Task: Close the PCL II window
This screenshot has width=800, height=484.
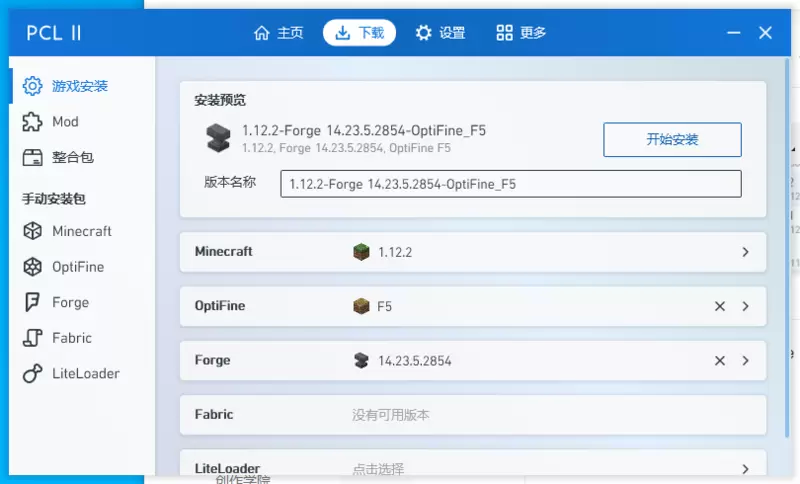Action: coord(765,33)
